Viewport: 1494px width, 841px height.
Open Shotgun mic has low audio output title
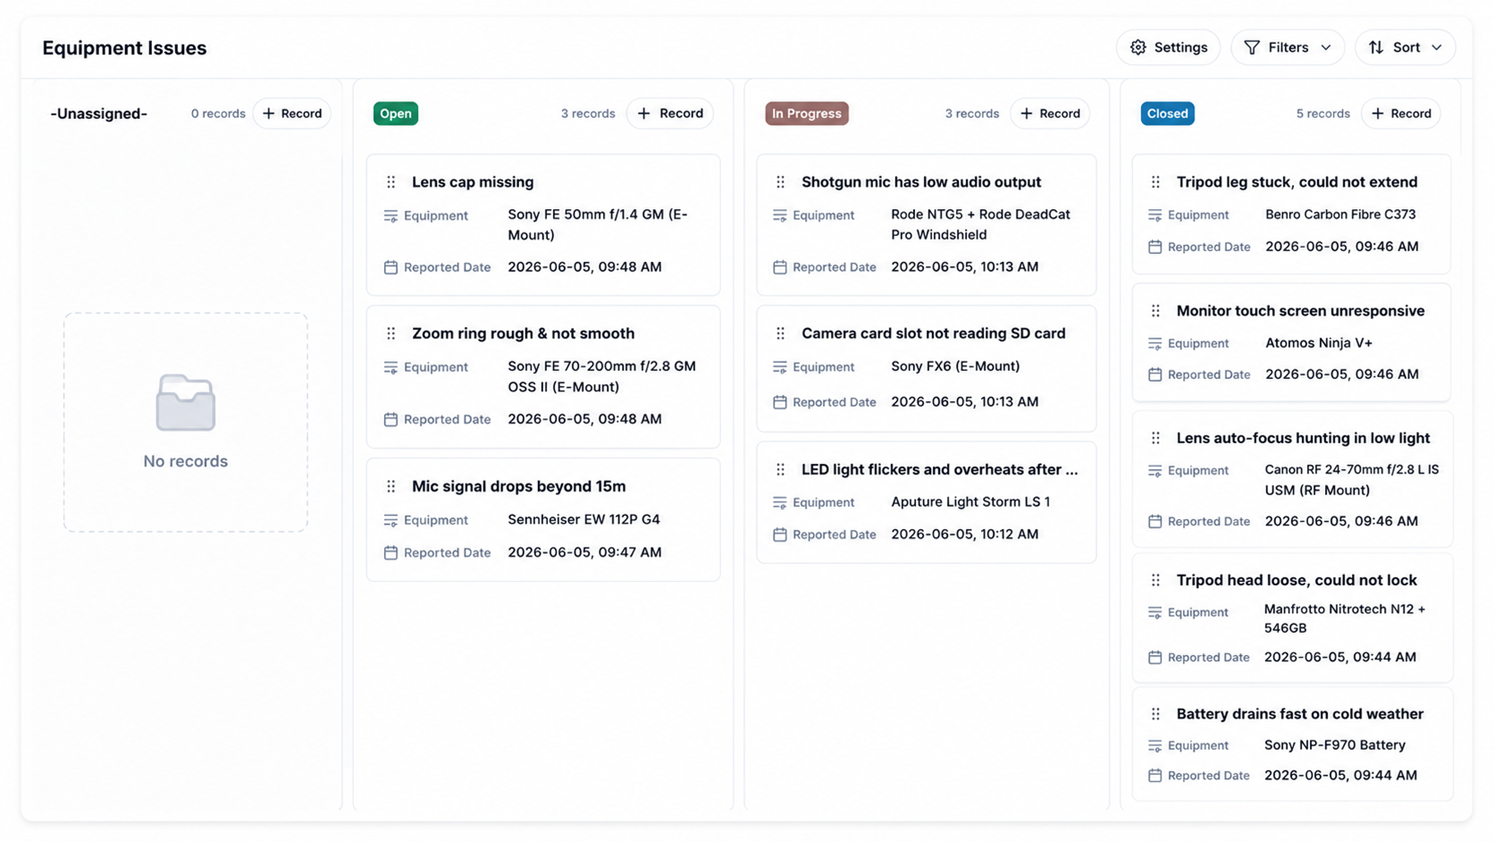(x=921, y=182)
